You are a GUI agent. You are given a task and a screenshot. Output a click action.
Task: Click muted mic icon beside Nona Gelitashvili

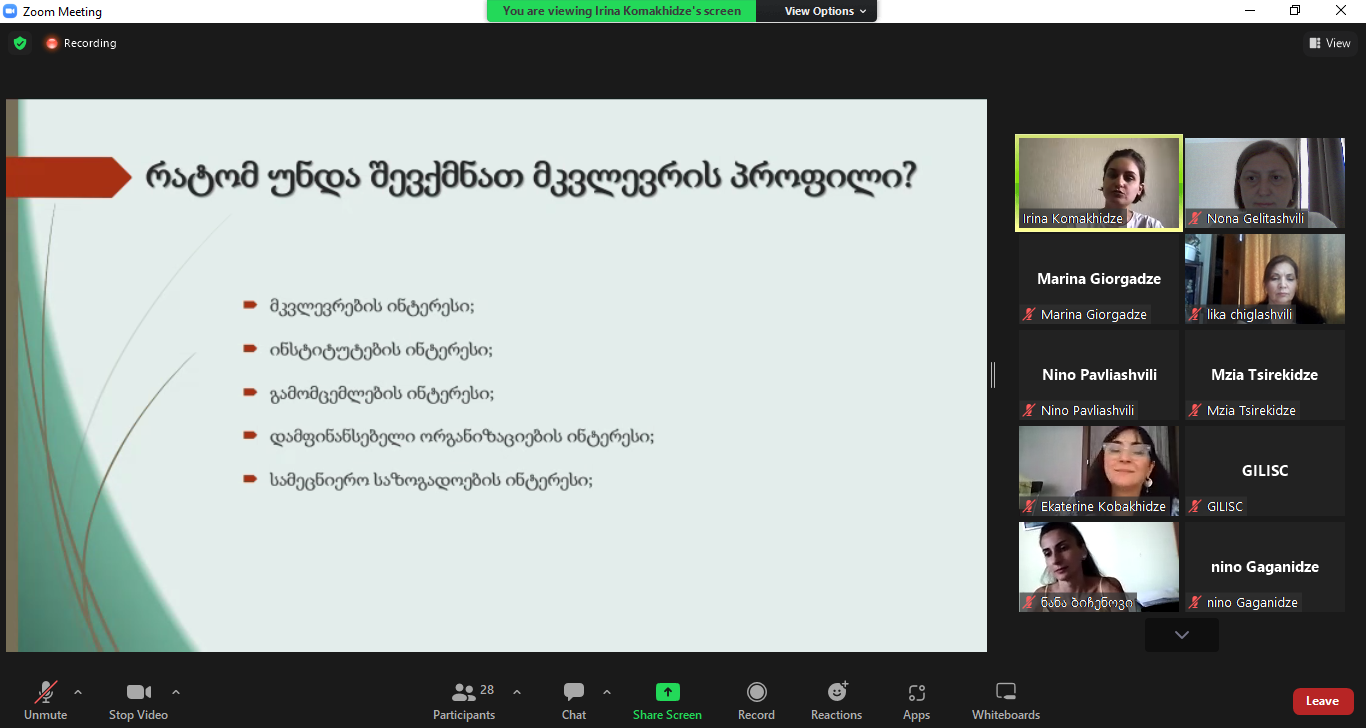coord(1195,218)
